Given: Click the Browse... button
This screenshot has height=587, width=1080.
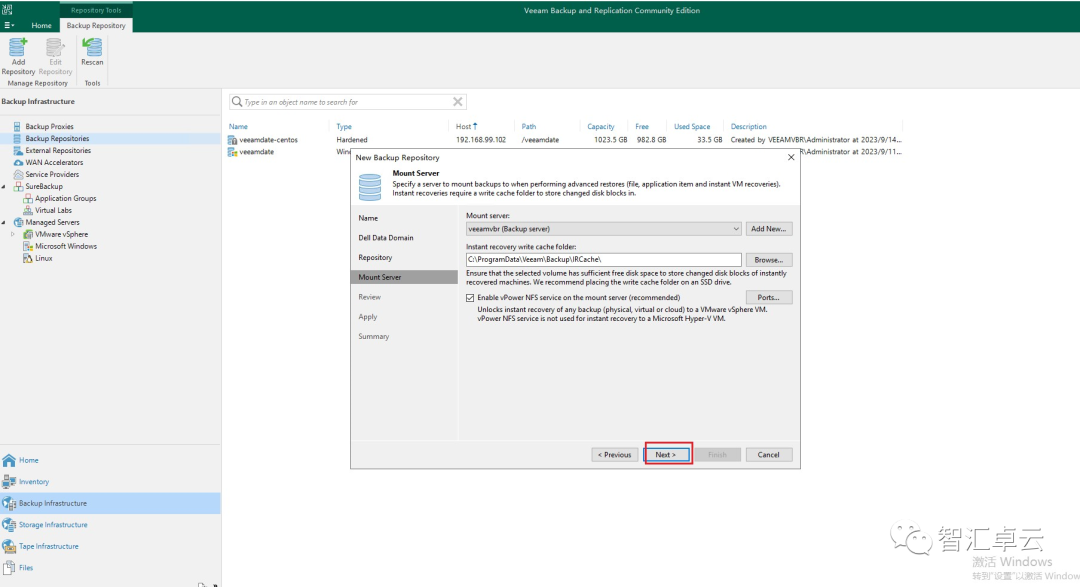Looking at the screenshot, I should [769, 260].
